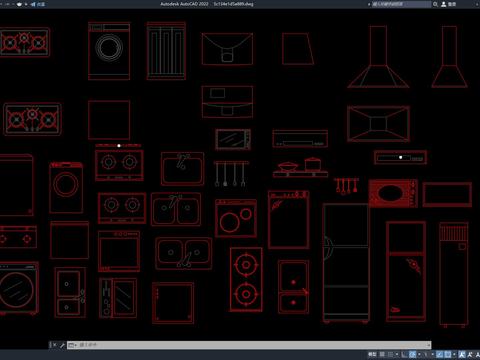
Task: Toggle the drawing grid display icon
Action: pyautogui.click(x=382, y=354)
